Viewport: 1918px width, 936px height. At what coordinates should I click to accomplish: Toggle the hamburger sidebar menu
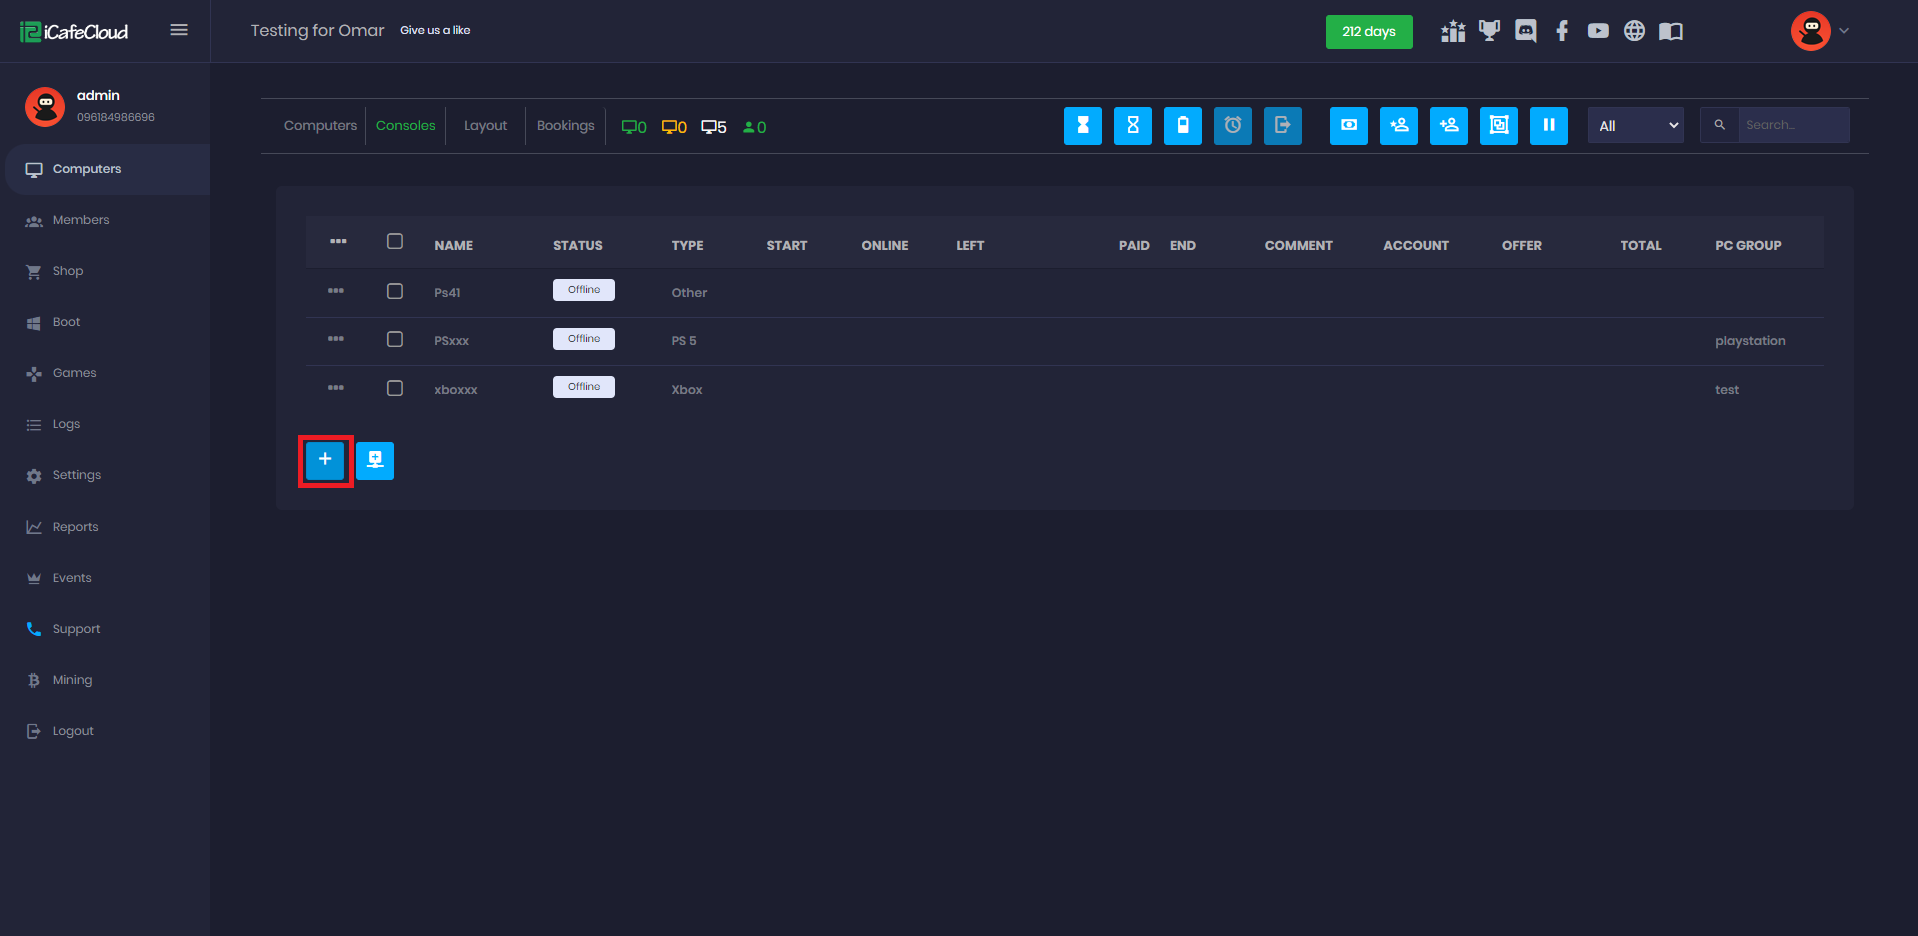[x=179, y=30]
